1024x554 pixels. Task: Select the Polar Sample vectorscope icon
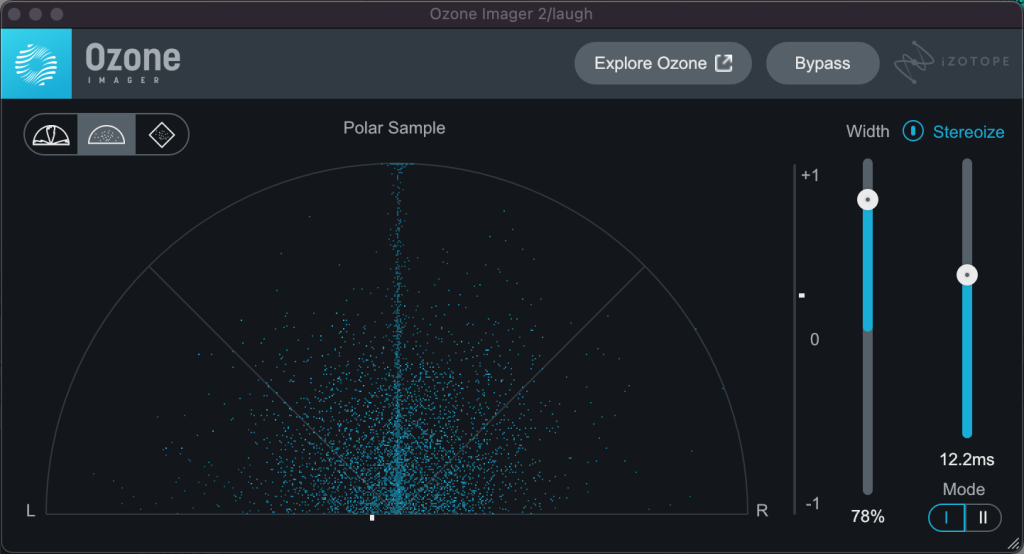point(106,135)
